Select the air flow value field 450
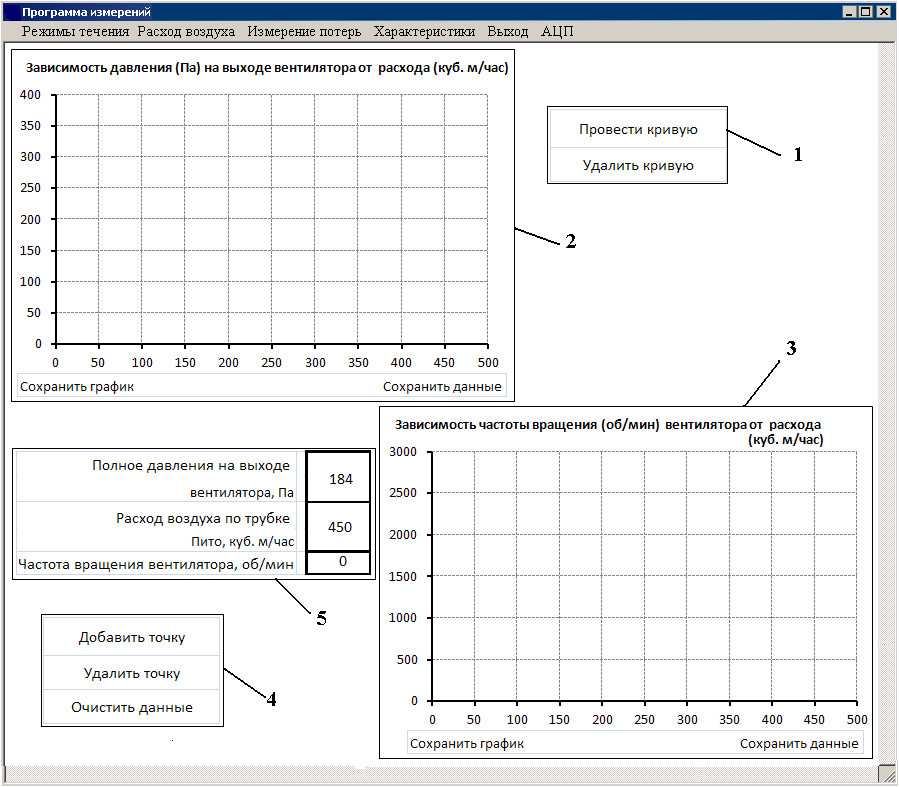899x787 pixels. pyautogui.click(x=338, y=527)
